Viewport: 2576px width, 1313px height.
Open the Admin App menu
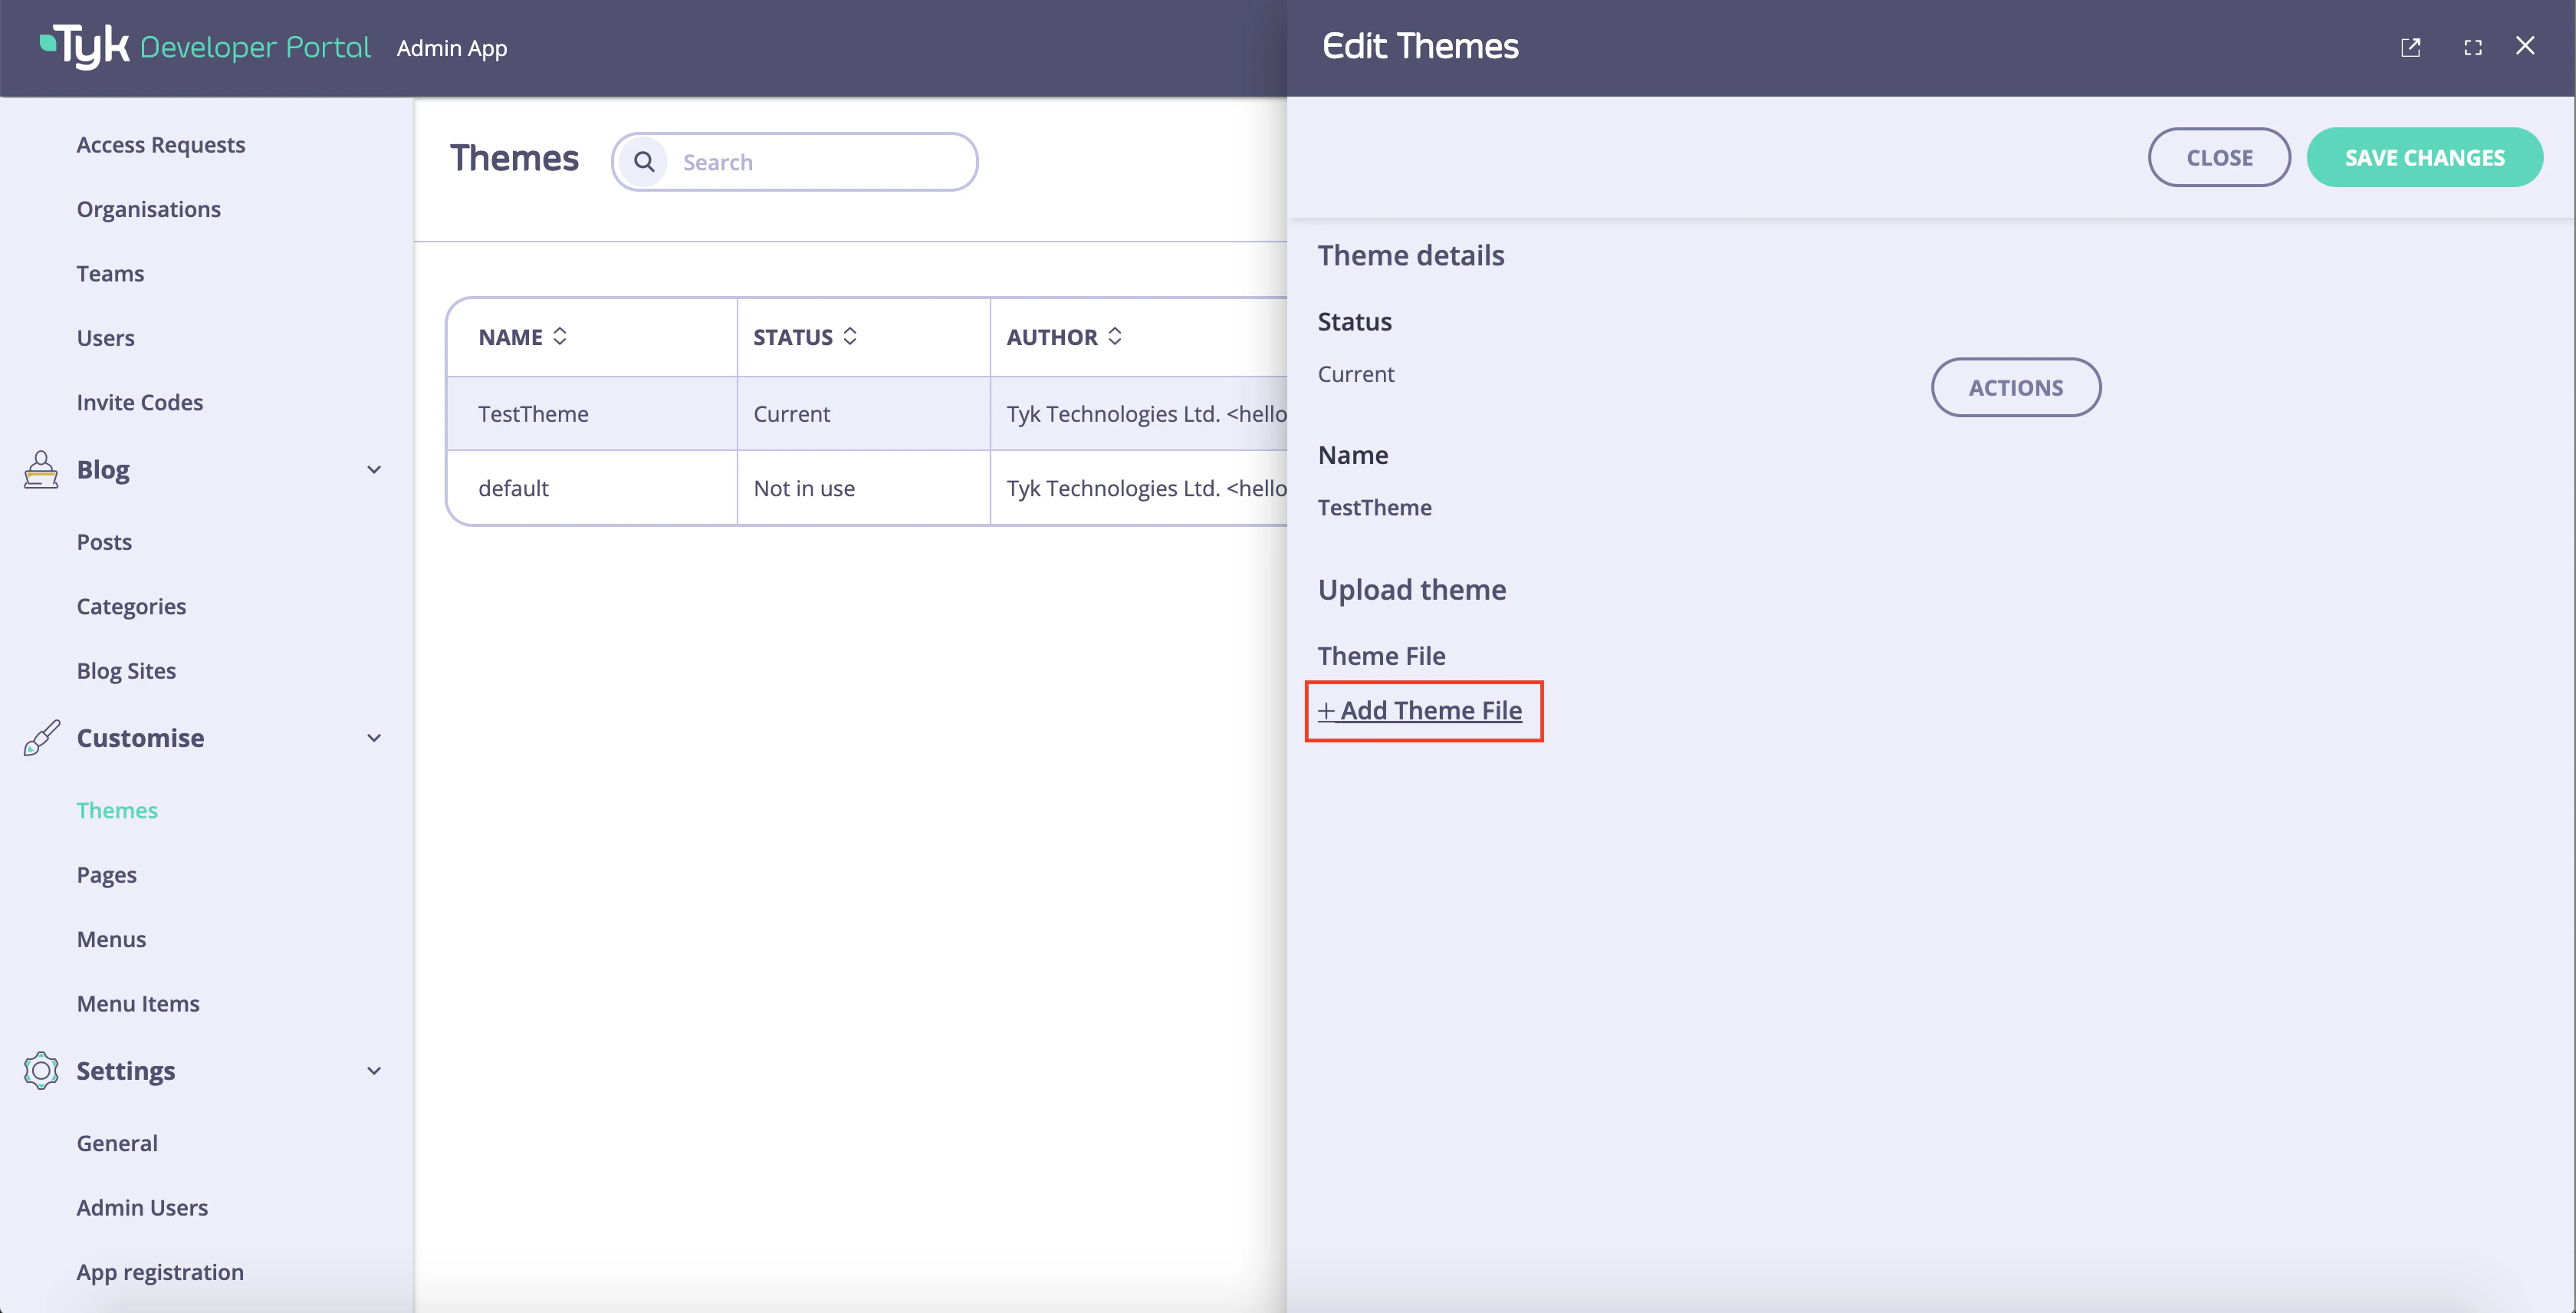click(x=451, y=47)
